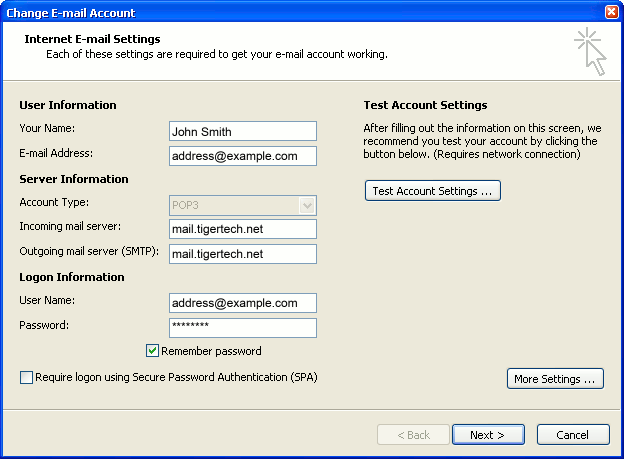Image resolution: width=624 pixels, height=459 pixels.
Task: Close the Change E-mail Account dialog
Action: 611,12
